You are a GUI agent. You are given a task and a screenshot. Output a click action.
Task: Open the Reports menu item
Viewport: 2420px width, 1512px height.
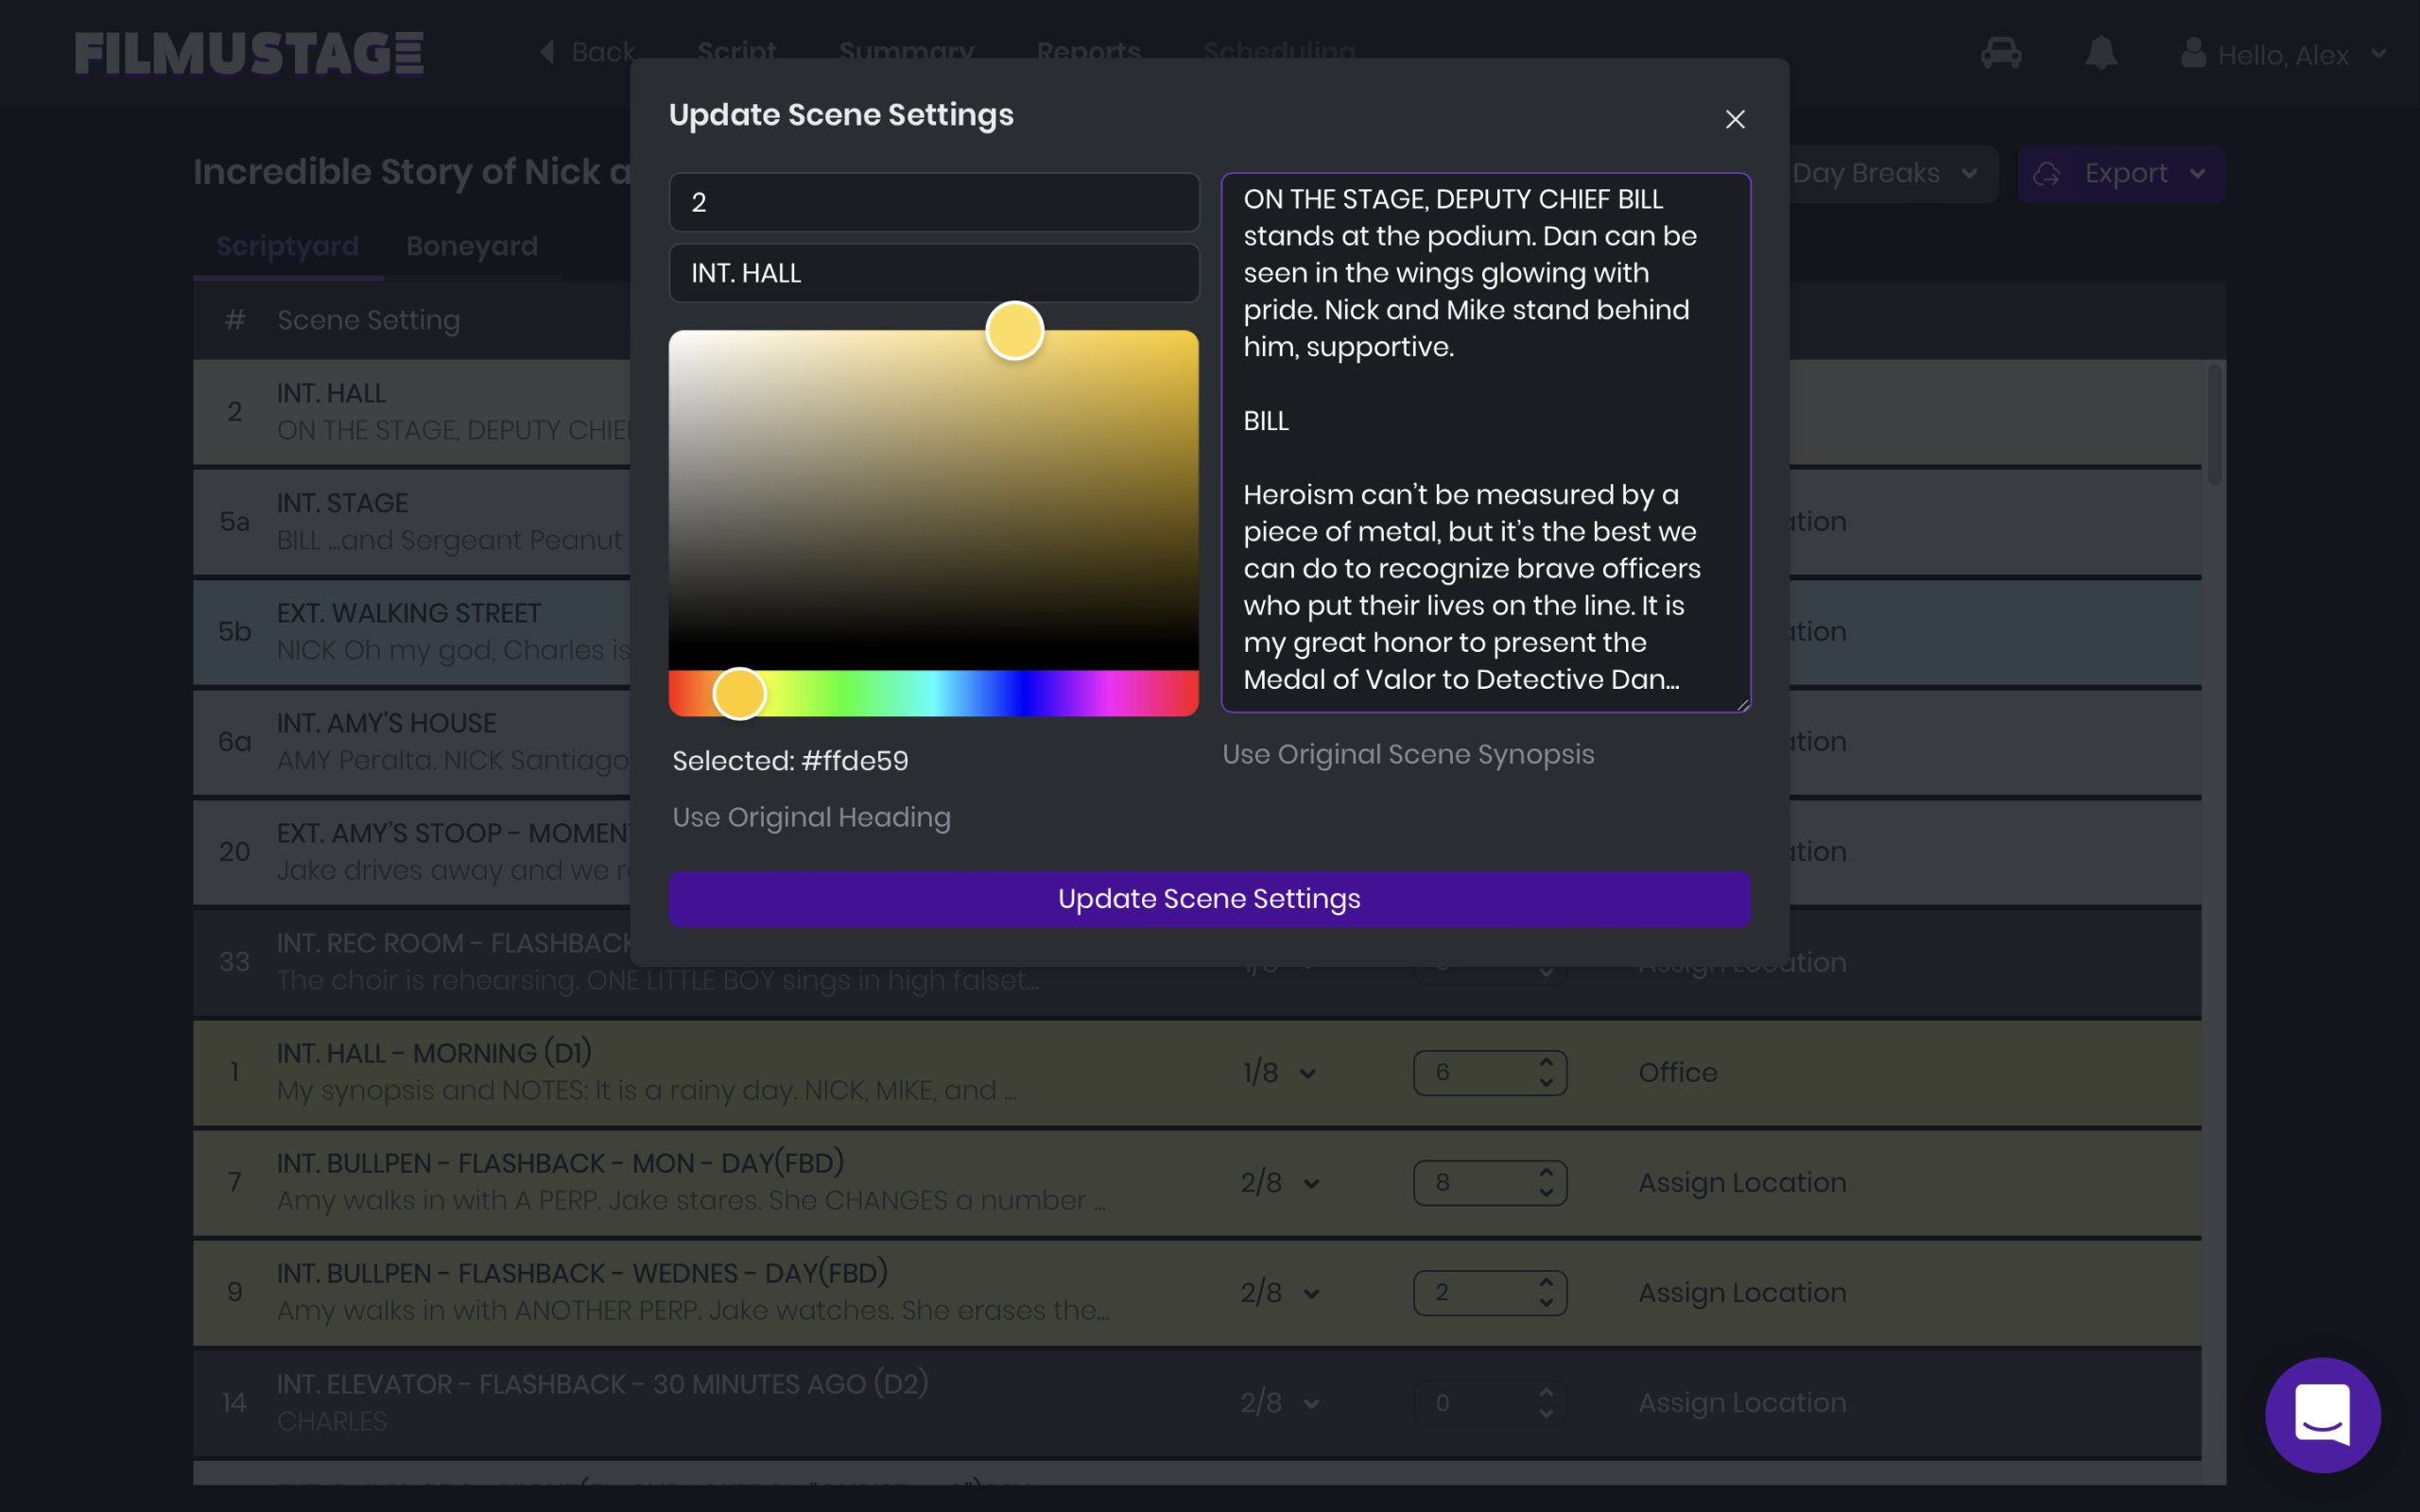[x=1088, y=52]
